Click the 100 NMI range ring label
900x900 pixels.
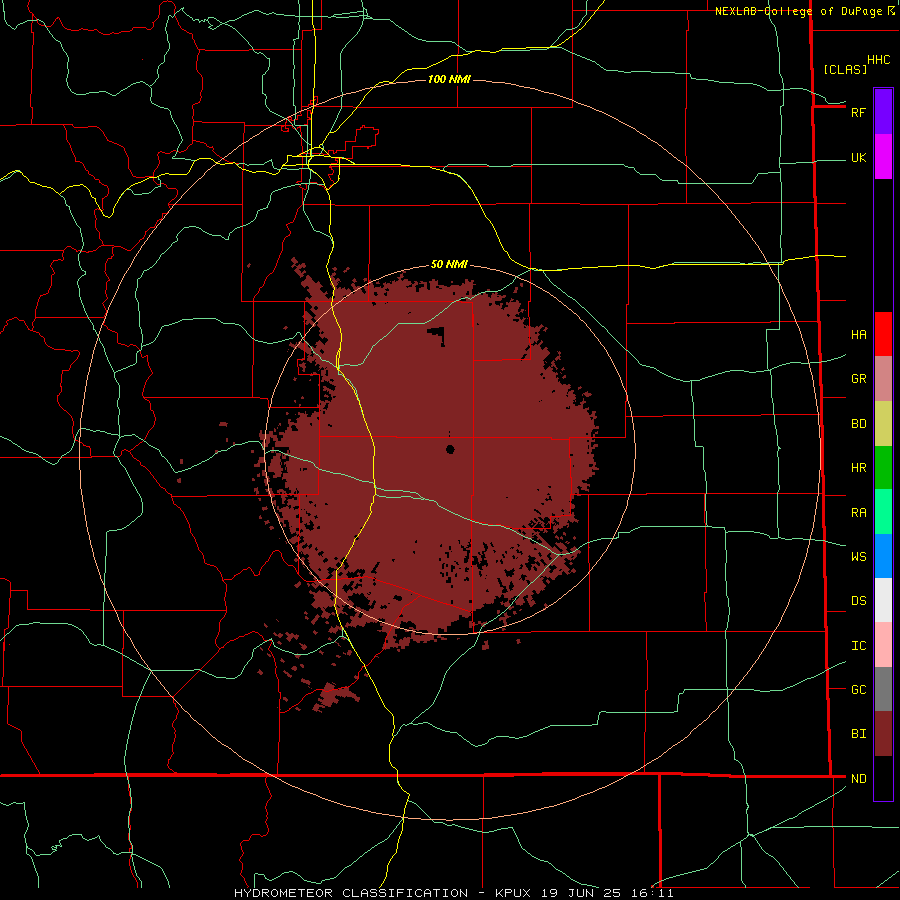pos(449,79)
